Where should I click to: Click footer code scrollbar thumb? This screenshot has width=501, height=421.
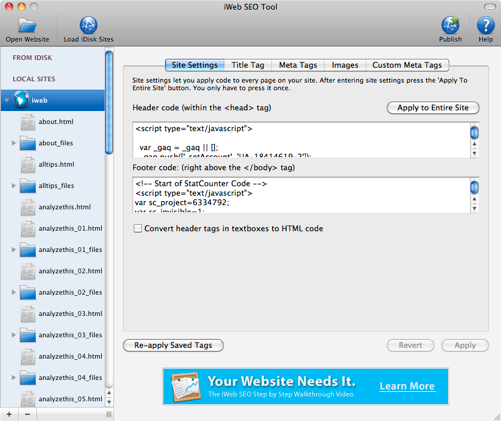point(474,187)
